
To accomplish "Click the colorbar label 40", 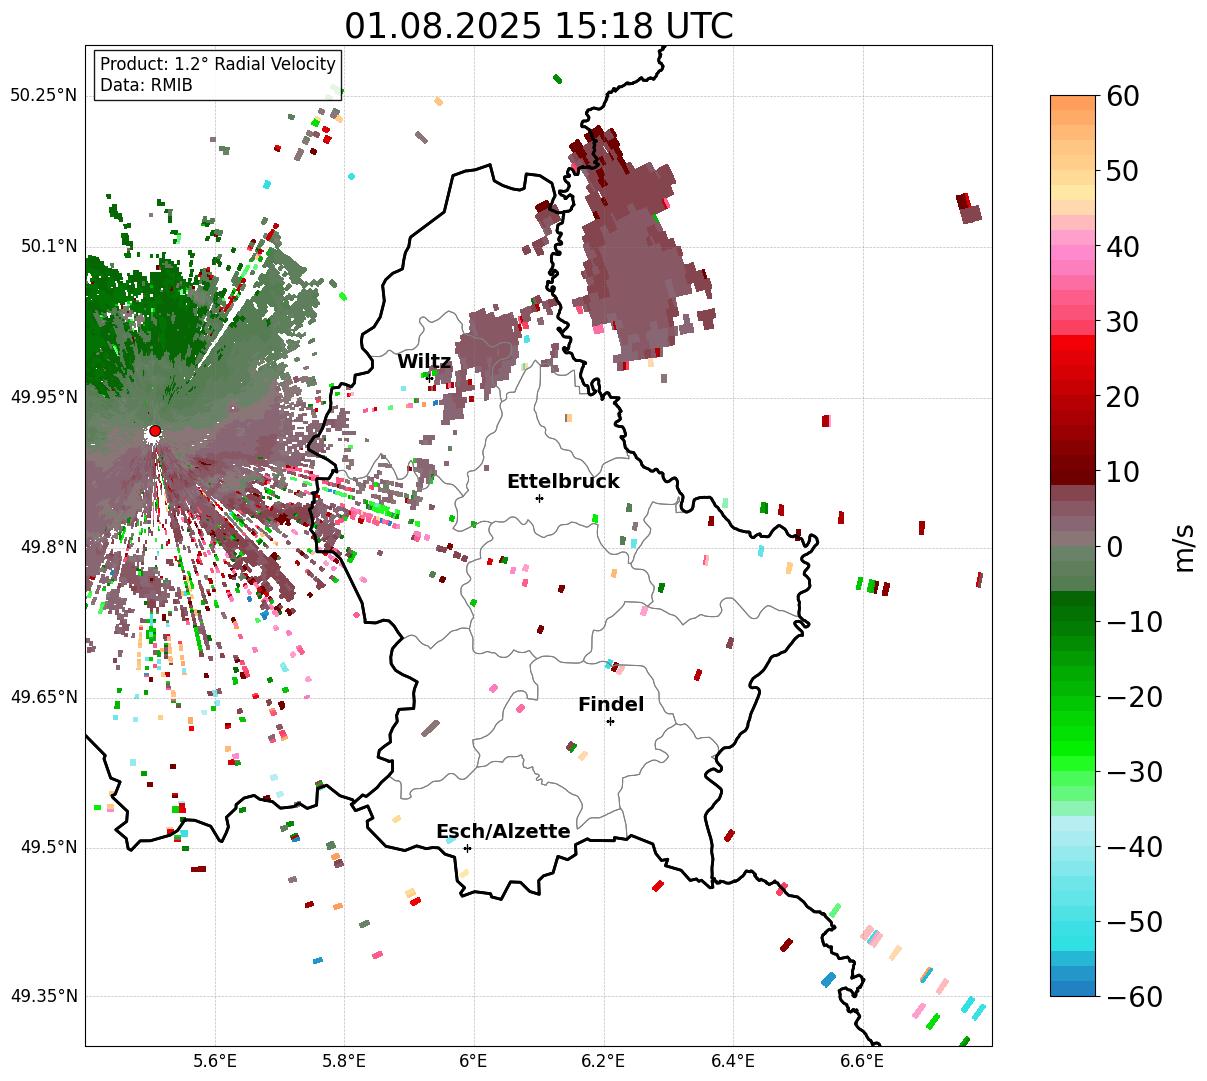I will pyautogui.click(x=1122, y=246).
